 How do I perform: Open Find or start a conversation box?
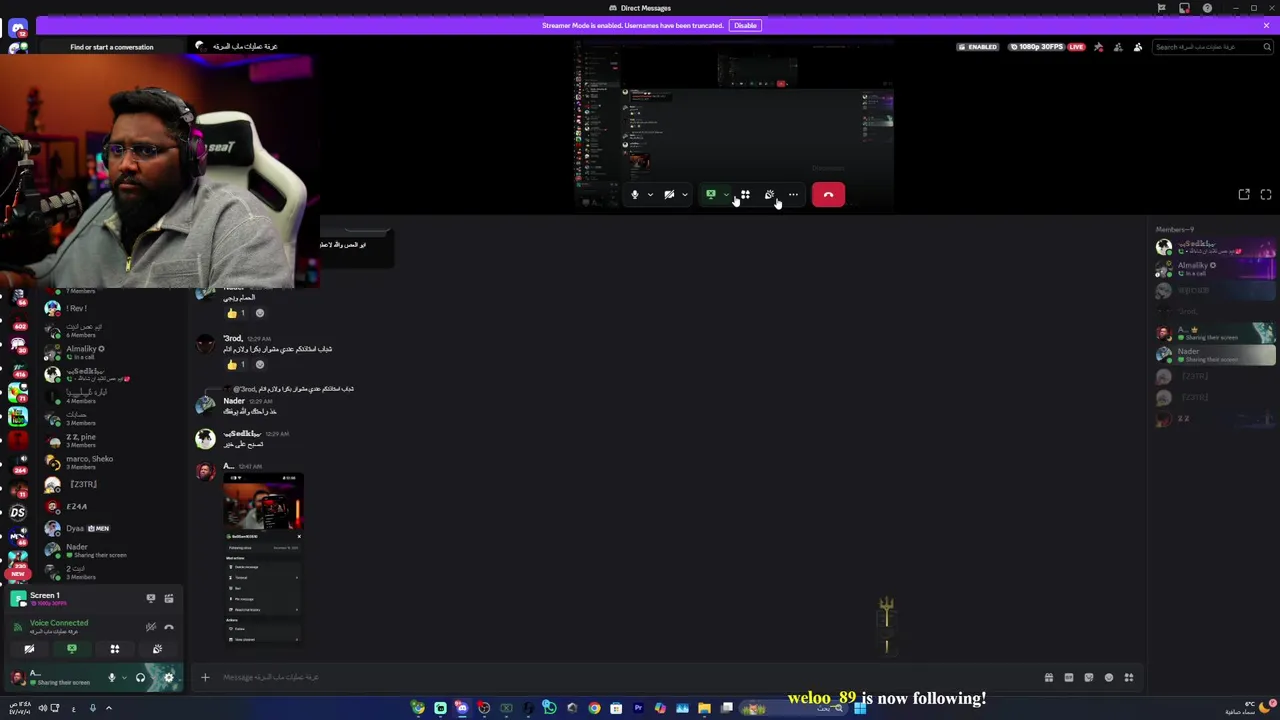coord(111,47)
